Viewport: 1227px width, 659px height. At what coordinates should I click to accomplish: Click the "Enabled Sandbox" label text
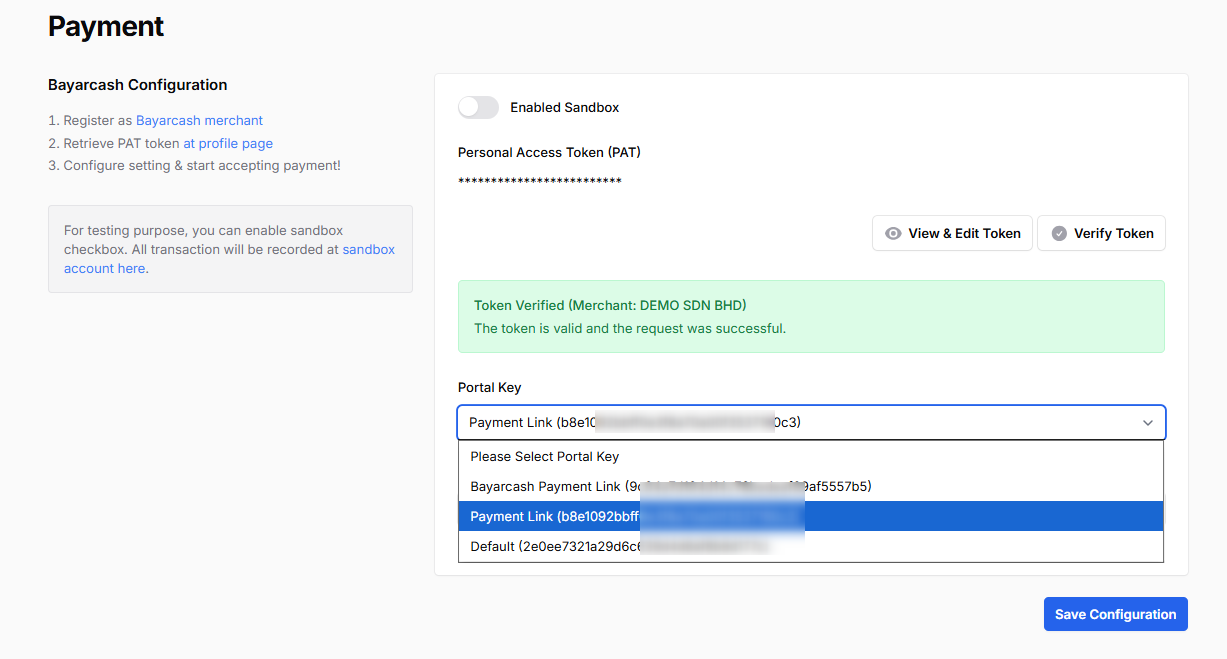564,107
